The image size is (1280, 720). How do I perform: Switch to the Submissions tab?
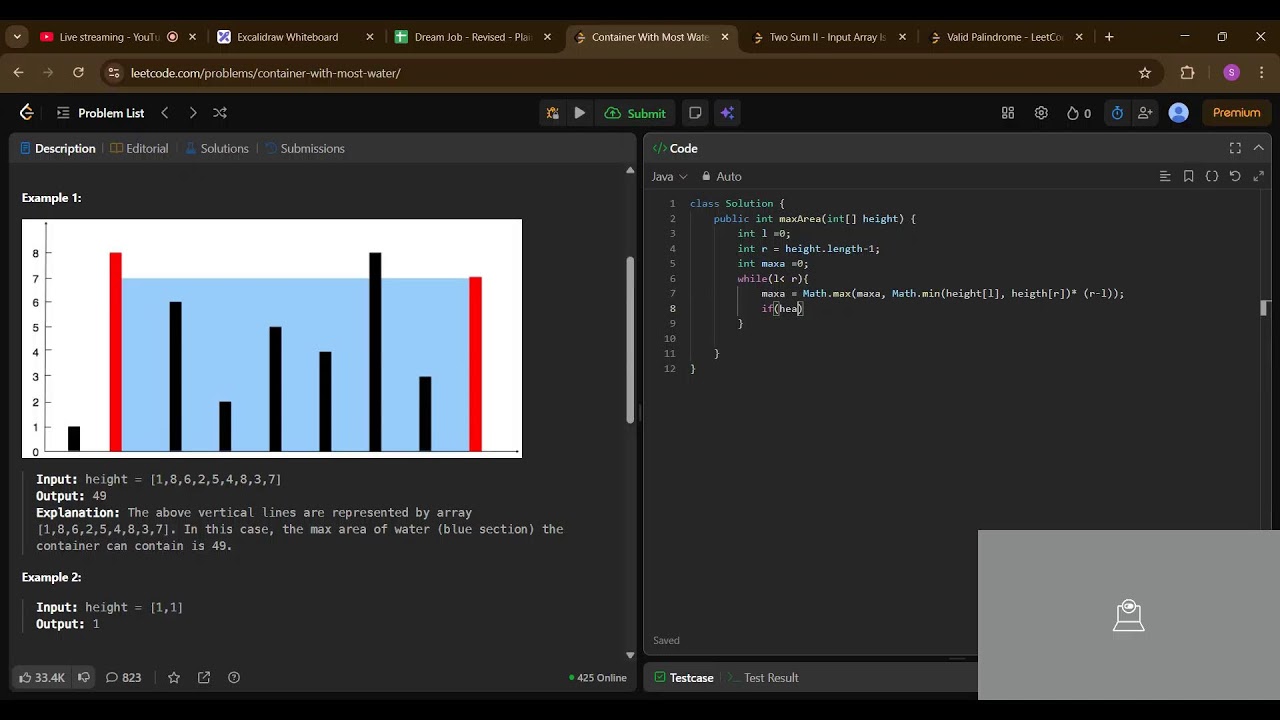pos(305,148)
